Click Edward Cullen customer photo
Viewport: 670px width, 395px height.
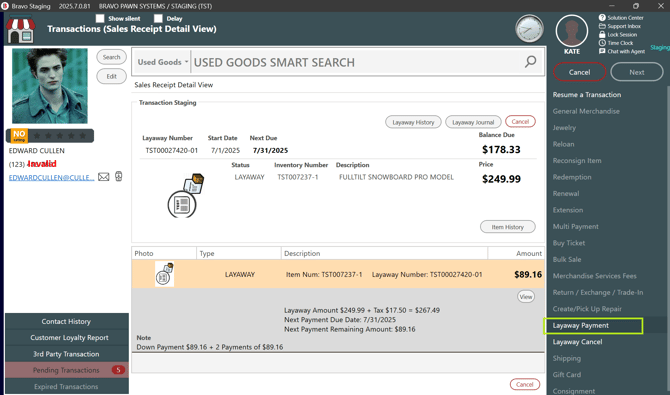click(50, 86)
